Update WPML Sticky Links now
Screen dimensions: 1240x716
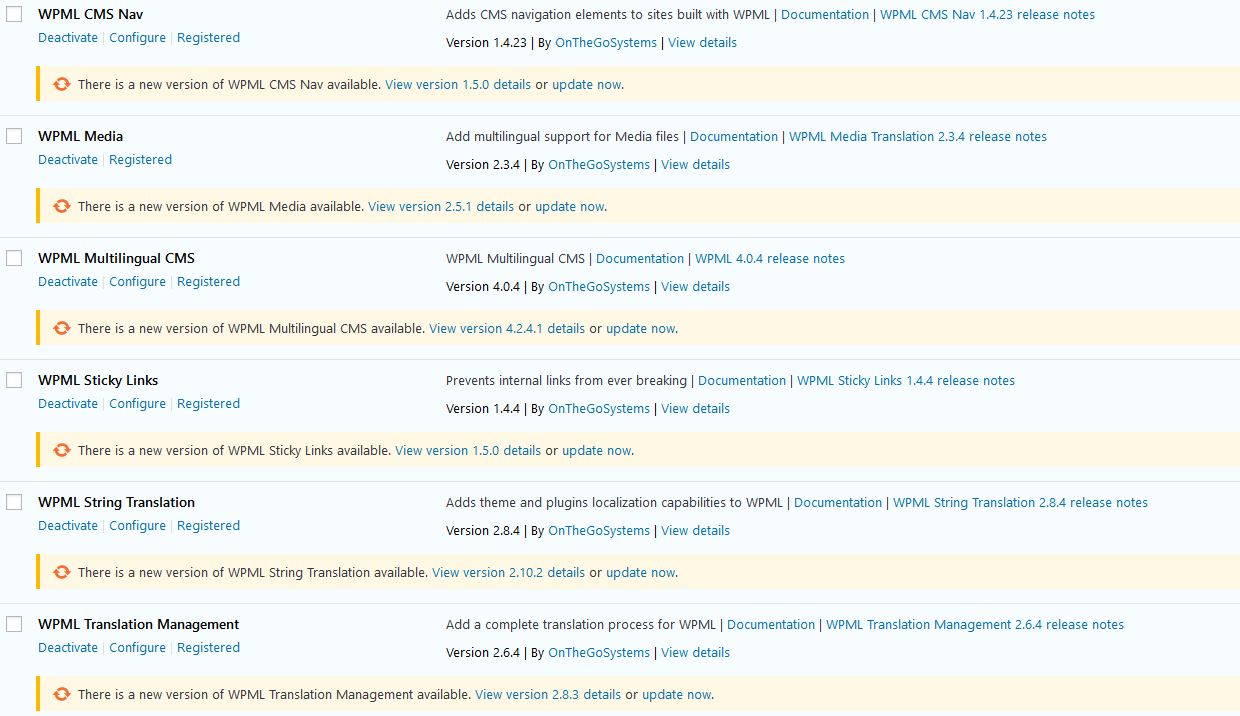596,451
